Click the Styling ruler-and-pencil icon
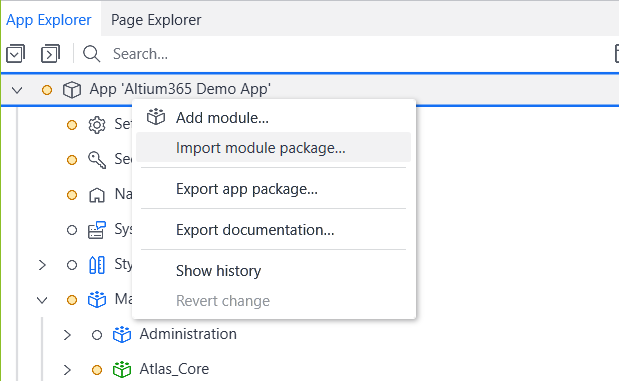This screenshot has height=381, width=619. pos(97,265)
